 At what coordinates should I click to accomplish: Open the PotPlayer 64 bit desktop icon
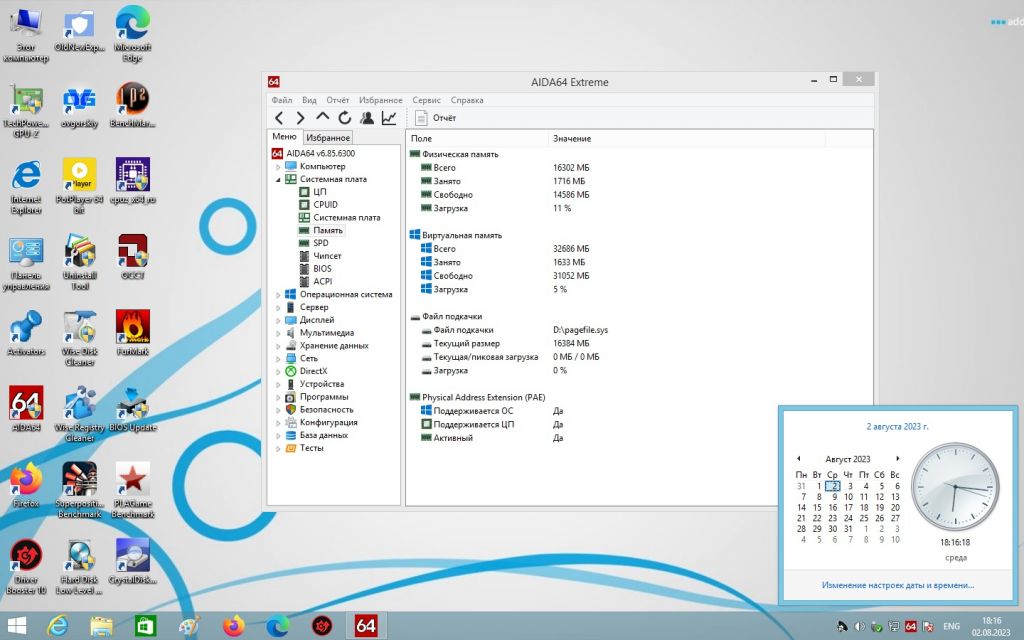click(80, 186)
